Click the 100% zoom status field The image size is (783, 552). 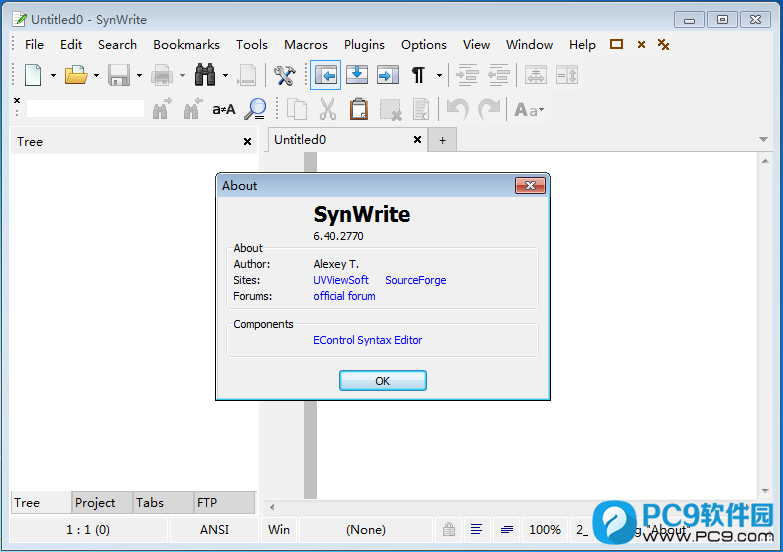[545, 530]
